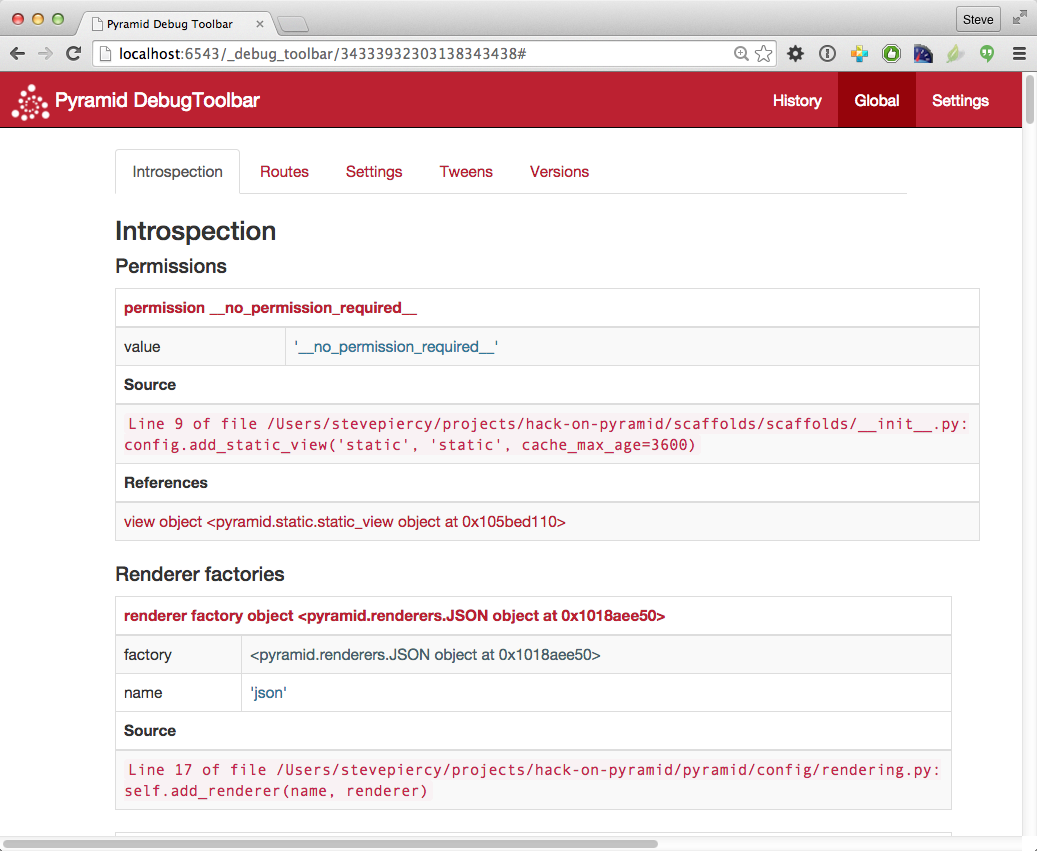1037x851 pixels.
Task: Click the green thumbs-up extension icon
Action: coord(891,54)
